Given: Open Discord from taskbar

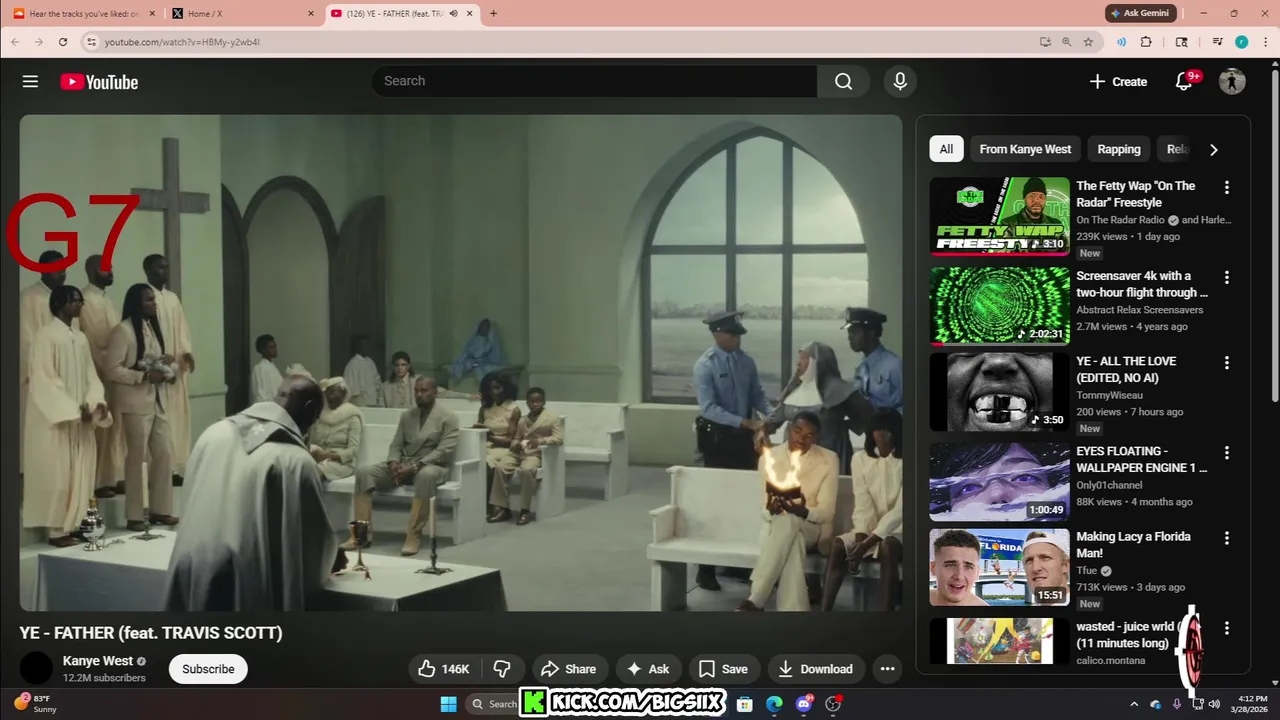Looking at the screenshot, I should 804,704.
